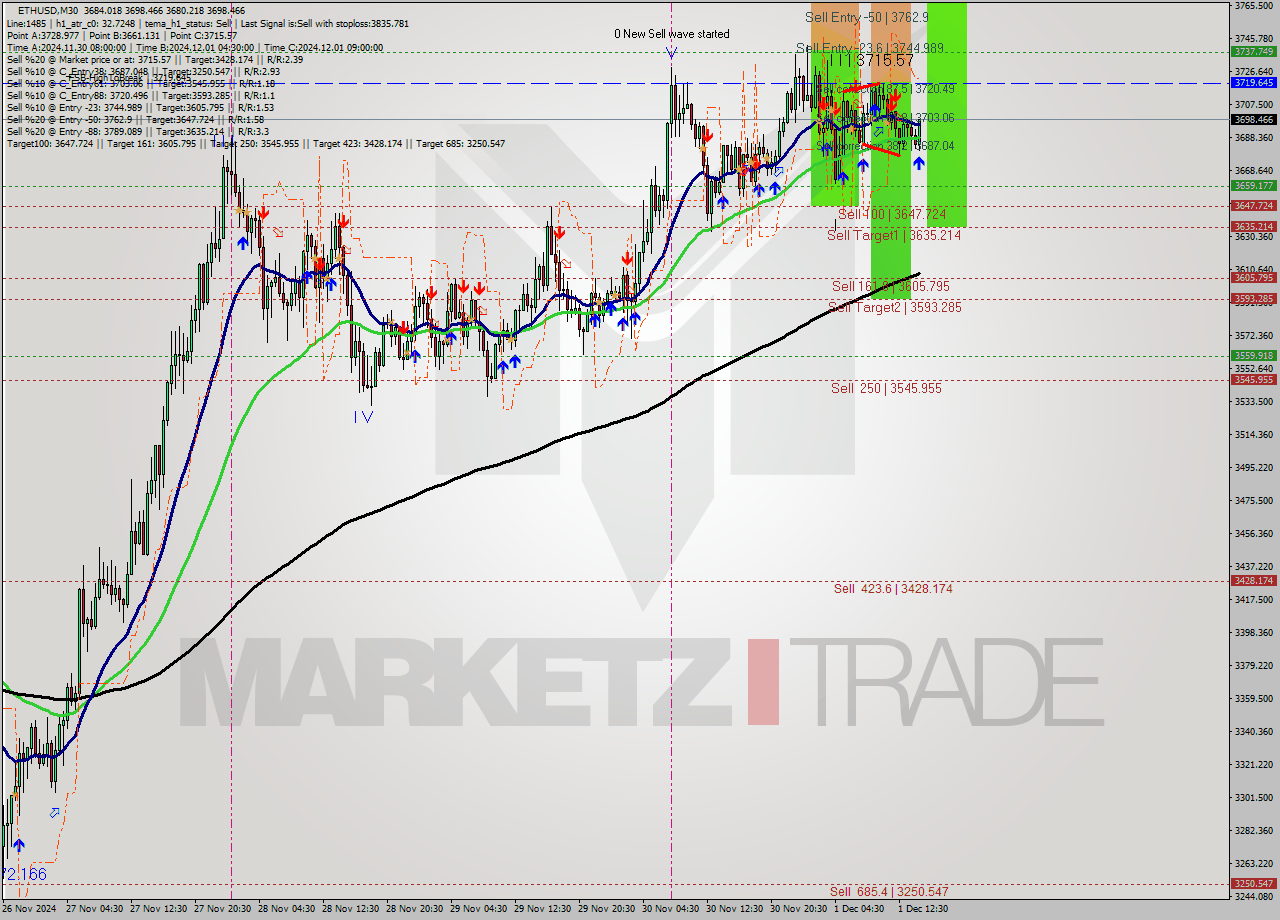This screenshot has width=1280, height=920.
Task: Click 'Sell Target1 | 3635.214' label
Action: coord(894,235)
